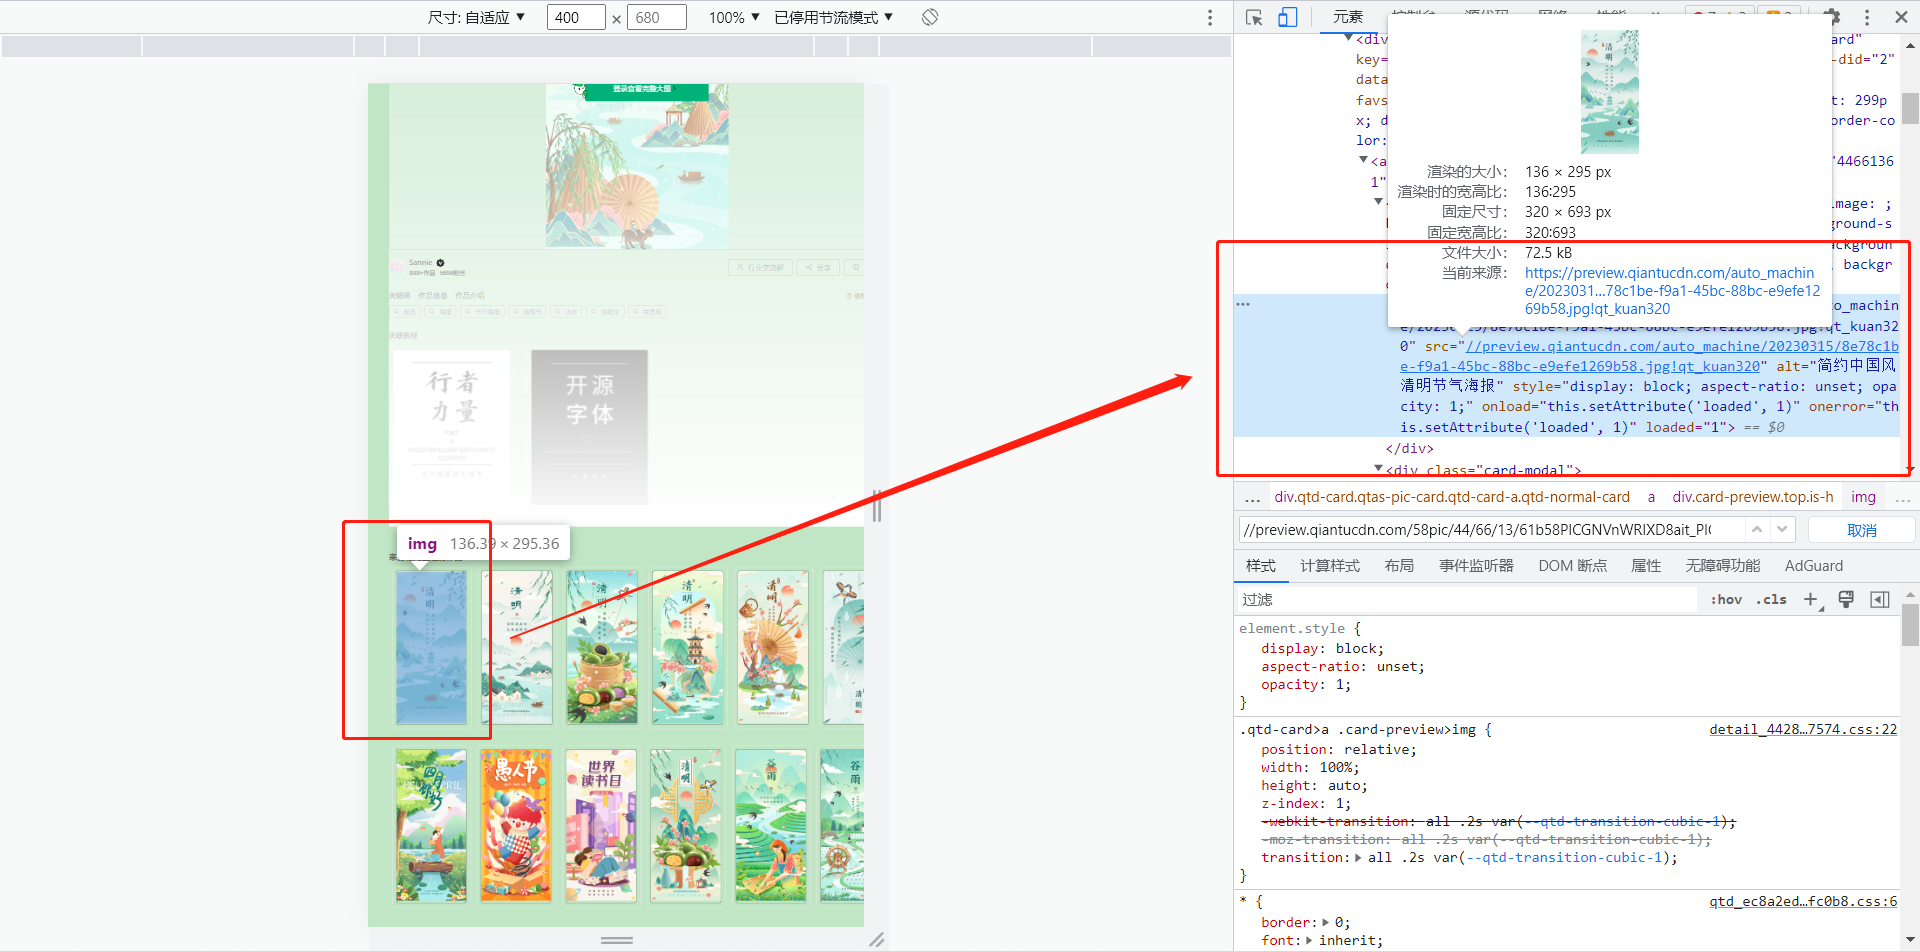Open the 愚人节 orange poster thumbnail
Screen dimensions: 1920x952
pyautogui.click(x=516, y=826)
